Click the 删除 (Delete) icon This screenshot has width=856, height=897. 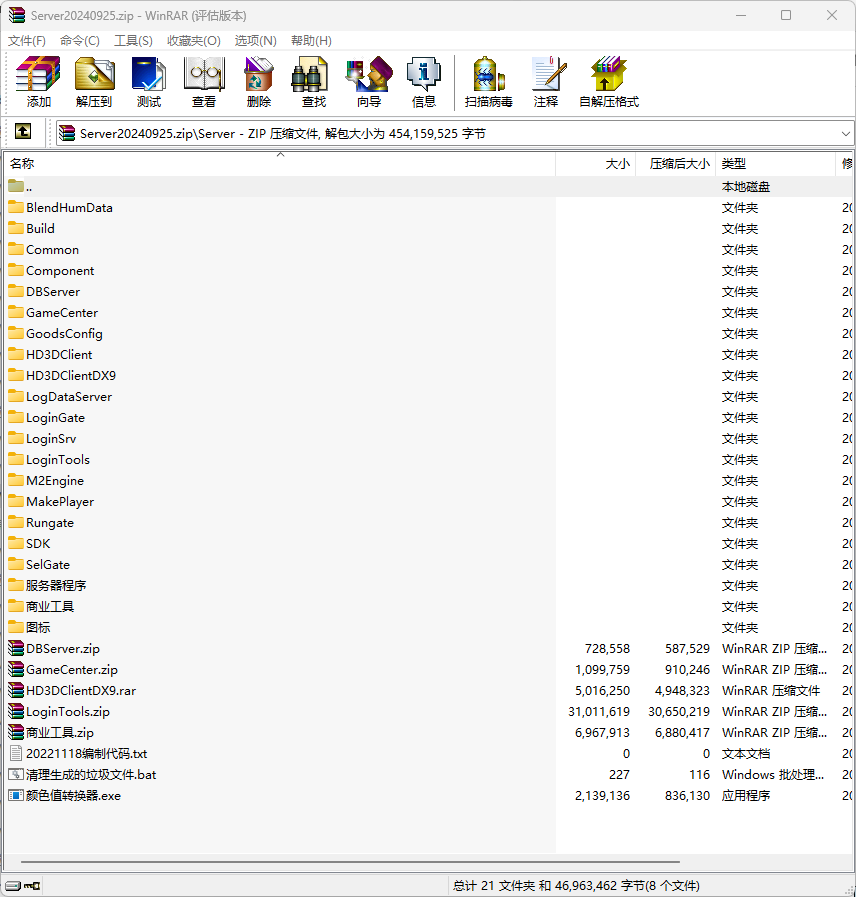[259, 82]
